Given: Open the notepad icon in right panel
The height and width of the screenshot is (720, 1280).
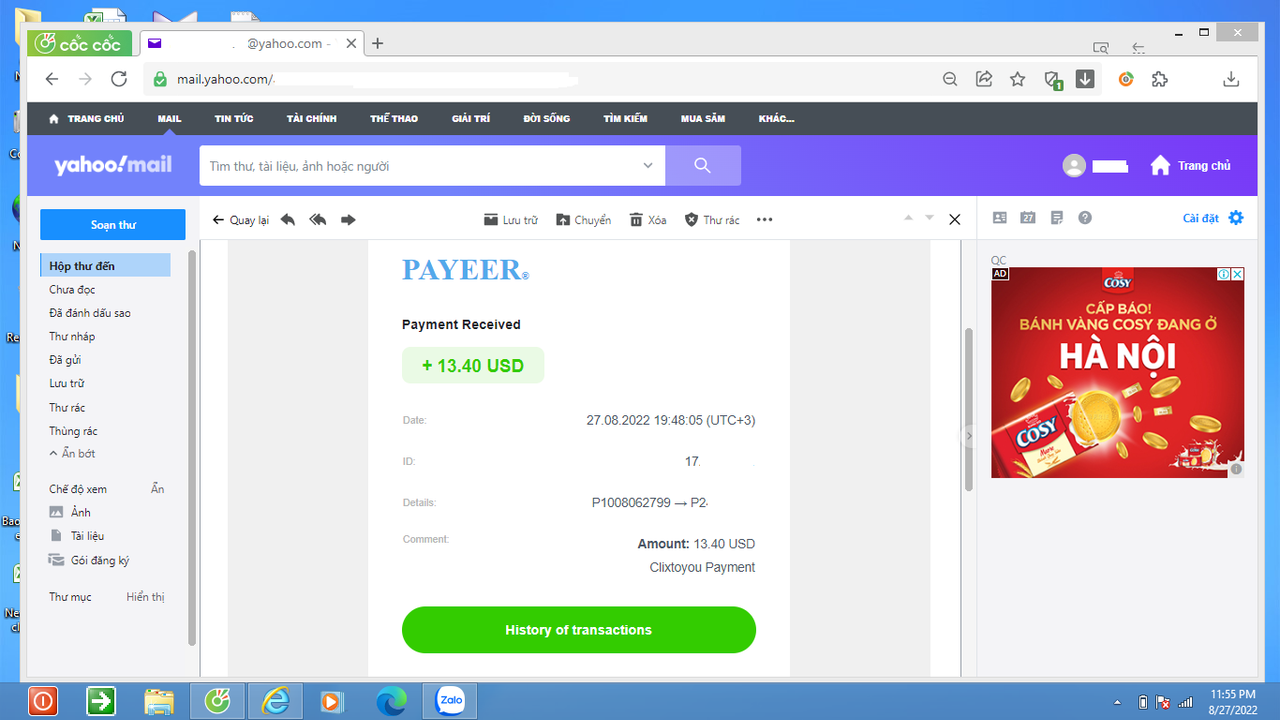Looking at the screenshot, I should (1057, 218).
